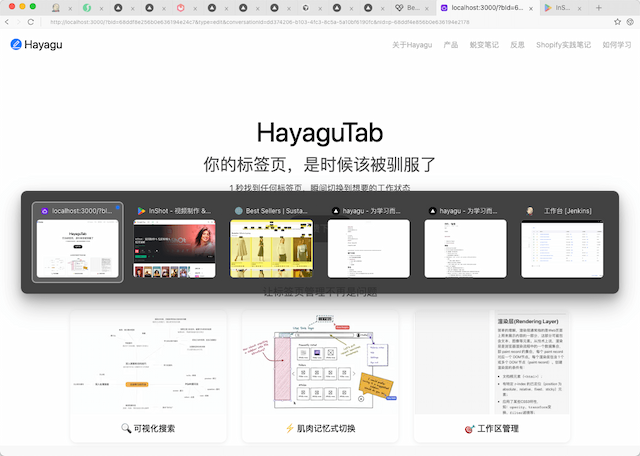The image size is (640, 456).
Task: Click the yellow macOS minimize window button
Action: click(22, 7)
